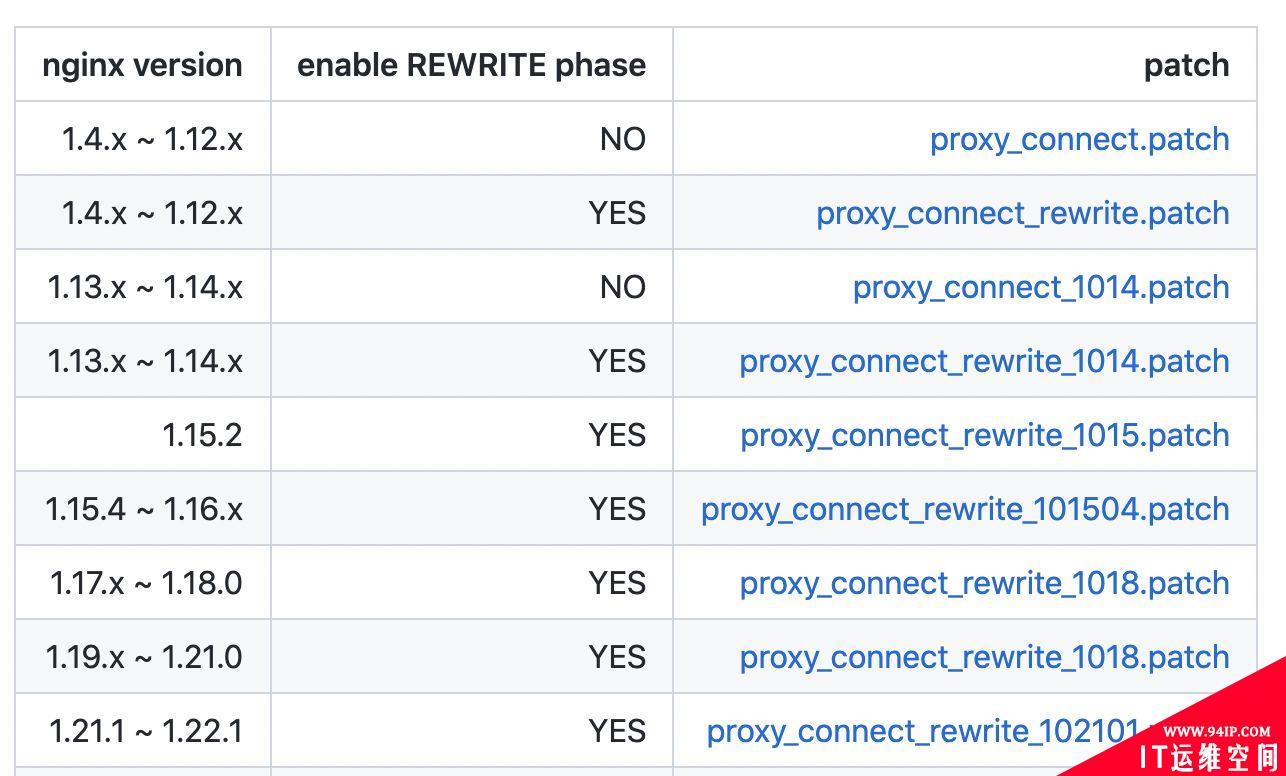Open the rewrite_1018 patch for 1.19.x ~ 1.21.0
Image resolution: width=1286 pixels, height=776 pixels.
[985, 657]
